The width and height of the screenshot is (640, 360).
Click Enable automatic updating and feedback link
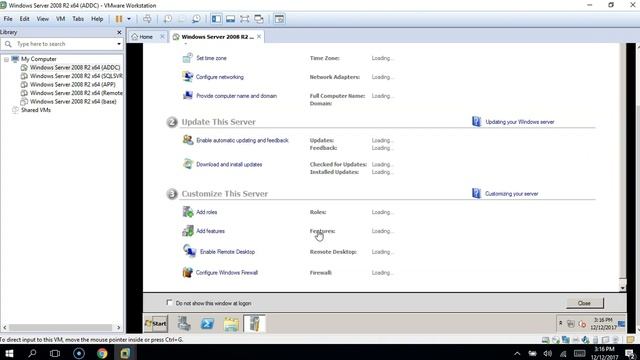[242, 140]
